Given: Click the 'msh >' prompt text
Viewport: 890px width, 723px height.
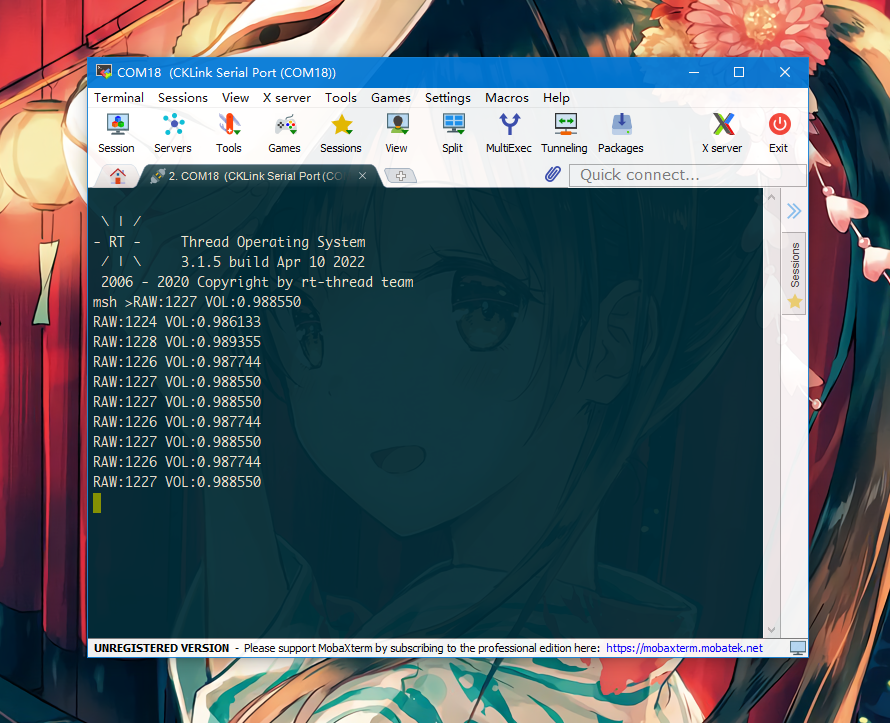Looking at the screenshot, I should tap(112, 302).
